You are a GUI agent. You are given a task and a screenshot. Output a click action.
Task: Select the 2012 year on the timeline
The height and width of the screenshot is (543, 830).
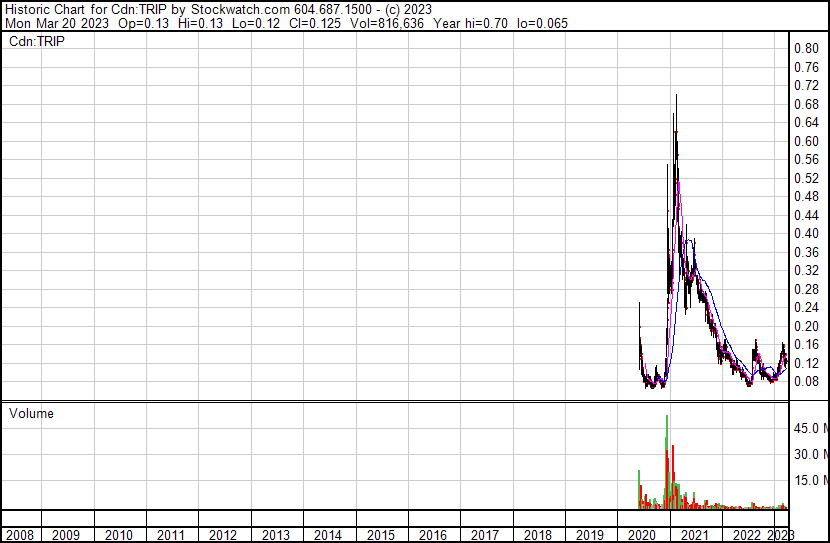click(x=223, y=535)
